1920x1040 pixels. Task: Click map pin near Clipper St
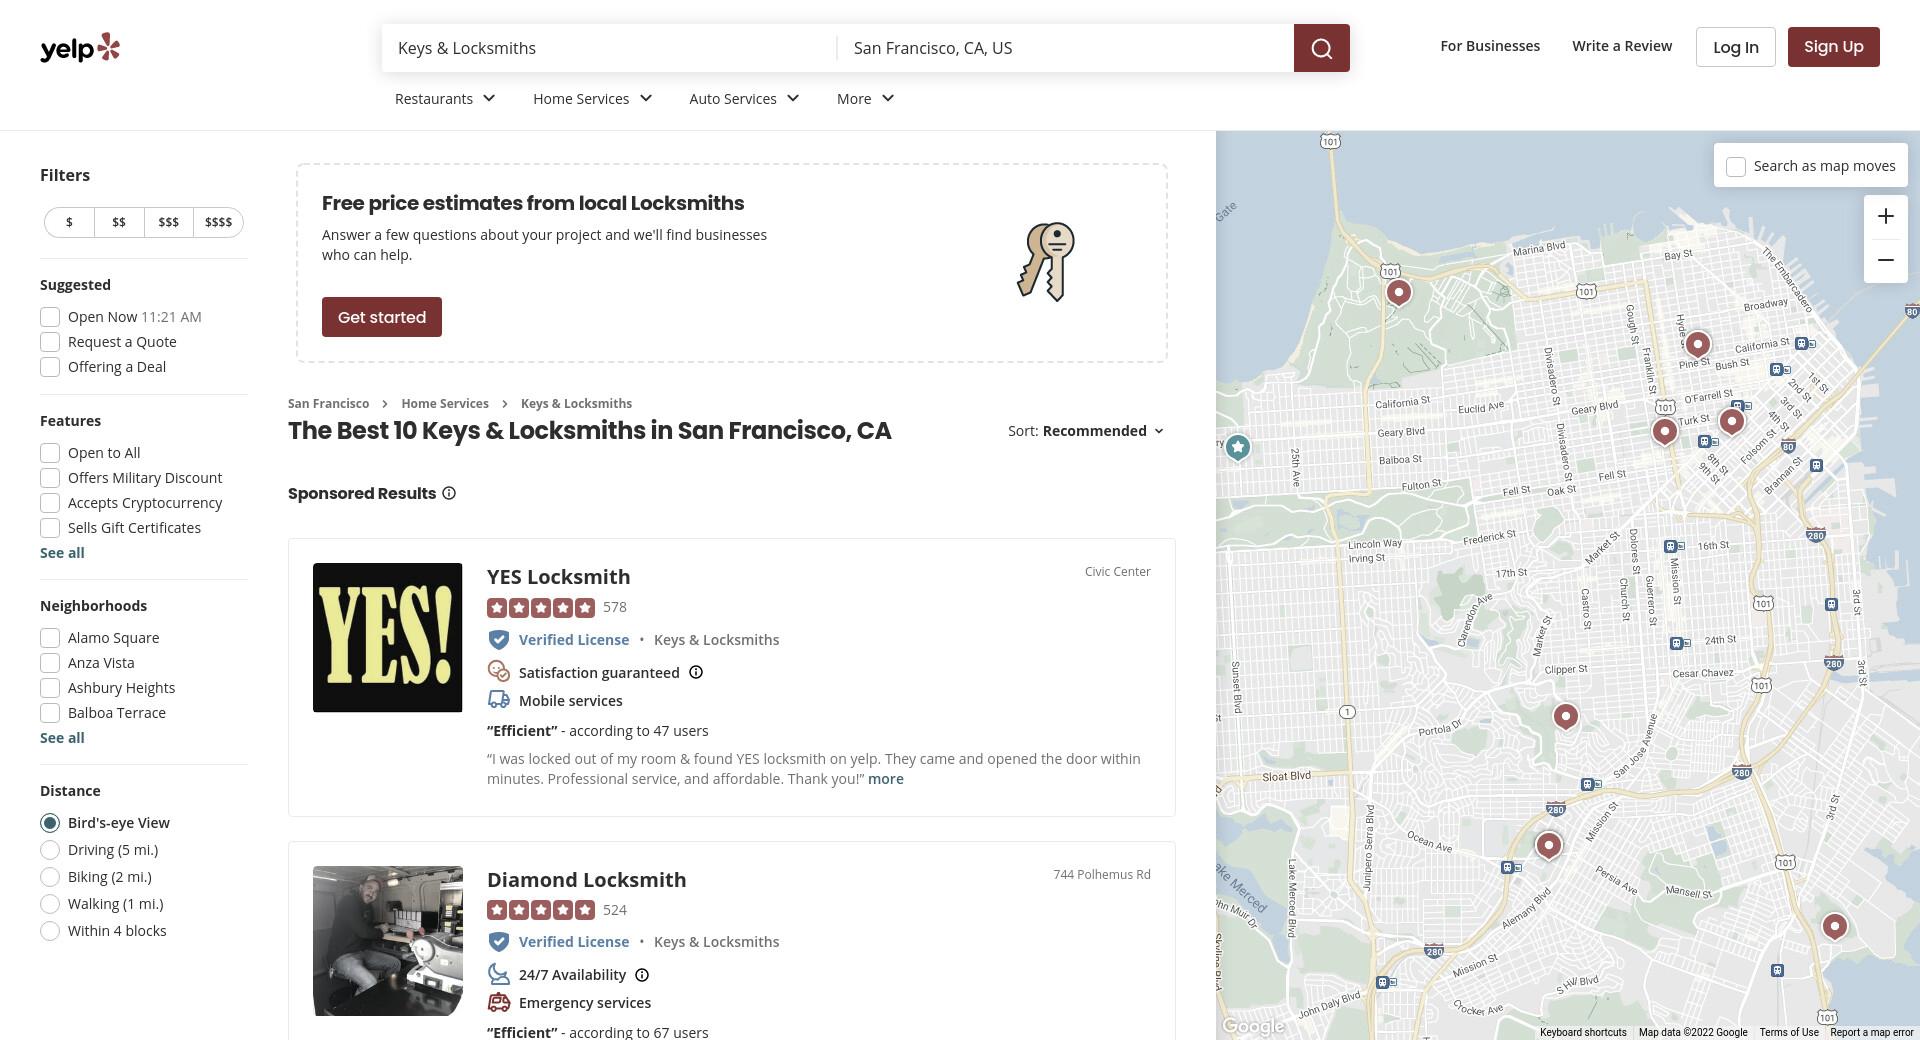1565,716
